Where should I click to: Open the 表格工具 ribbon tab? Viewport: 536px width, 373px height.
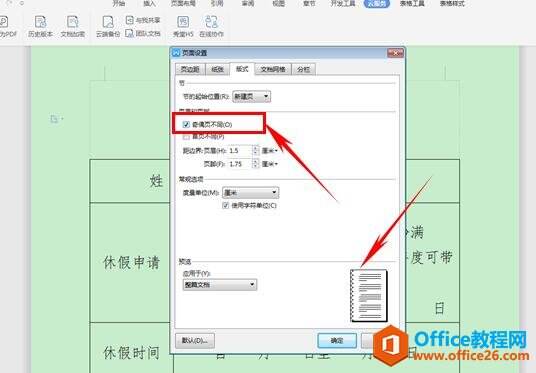pyautogui.click(x=412, y=3)
